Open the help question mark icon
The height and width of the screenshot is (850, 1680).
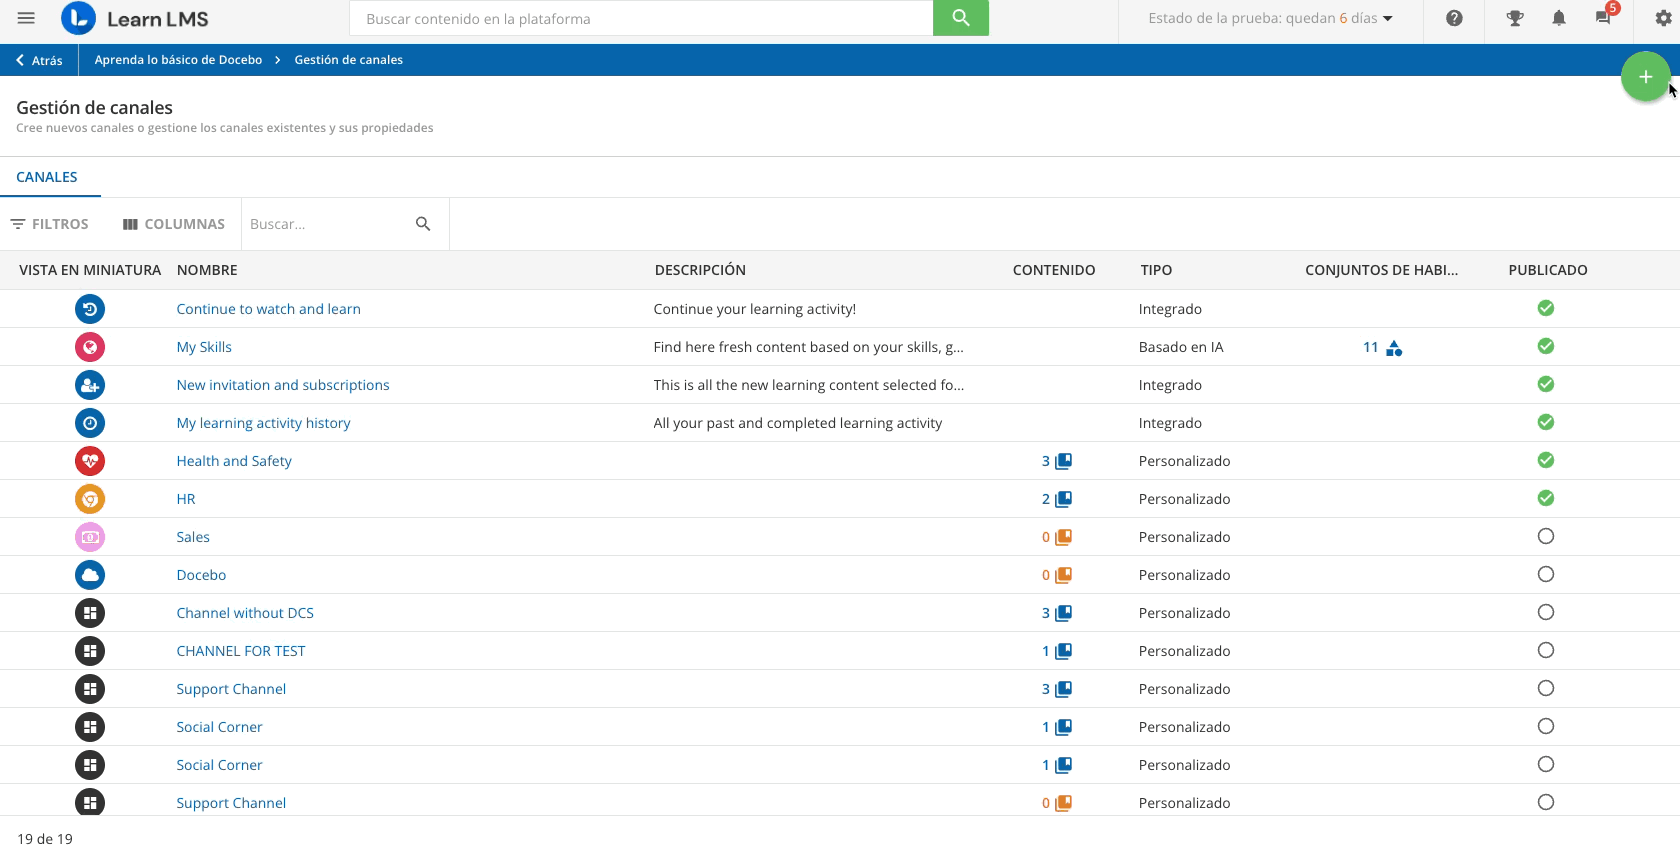tap(1454, 18)
